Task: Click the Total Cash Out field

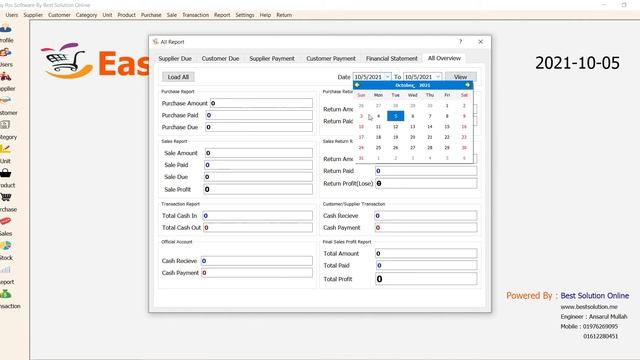Action: tap(258, 227)
